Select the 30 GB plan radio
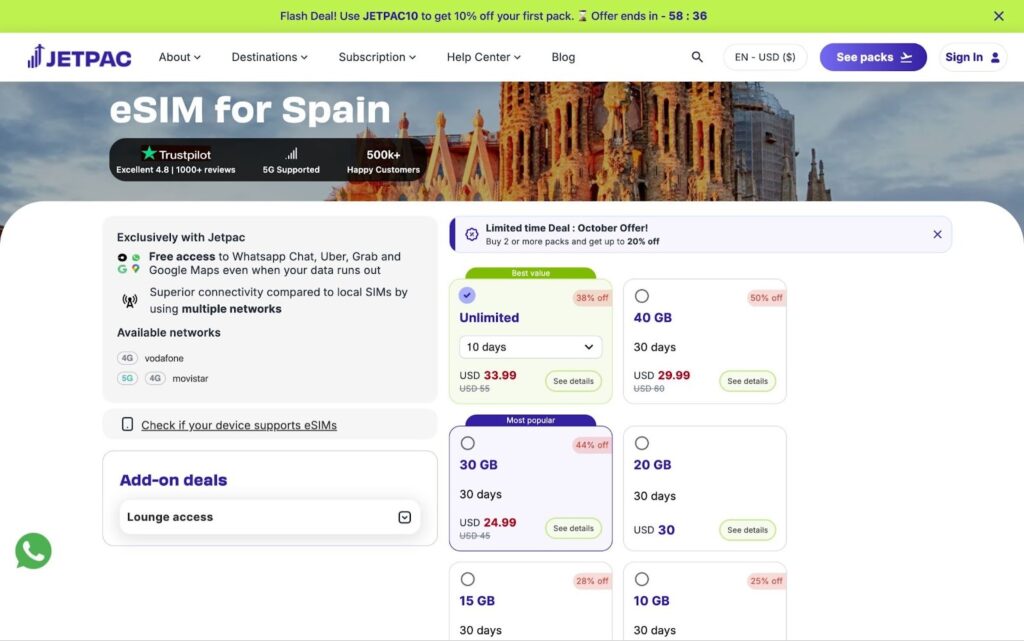1024x641 pixels. pos(468,443)
